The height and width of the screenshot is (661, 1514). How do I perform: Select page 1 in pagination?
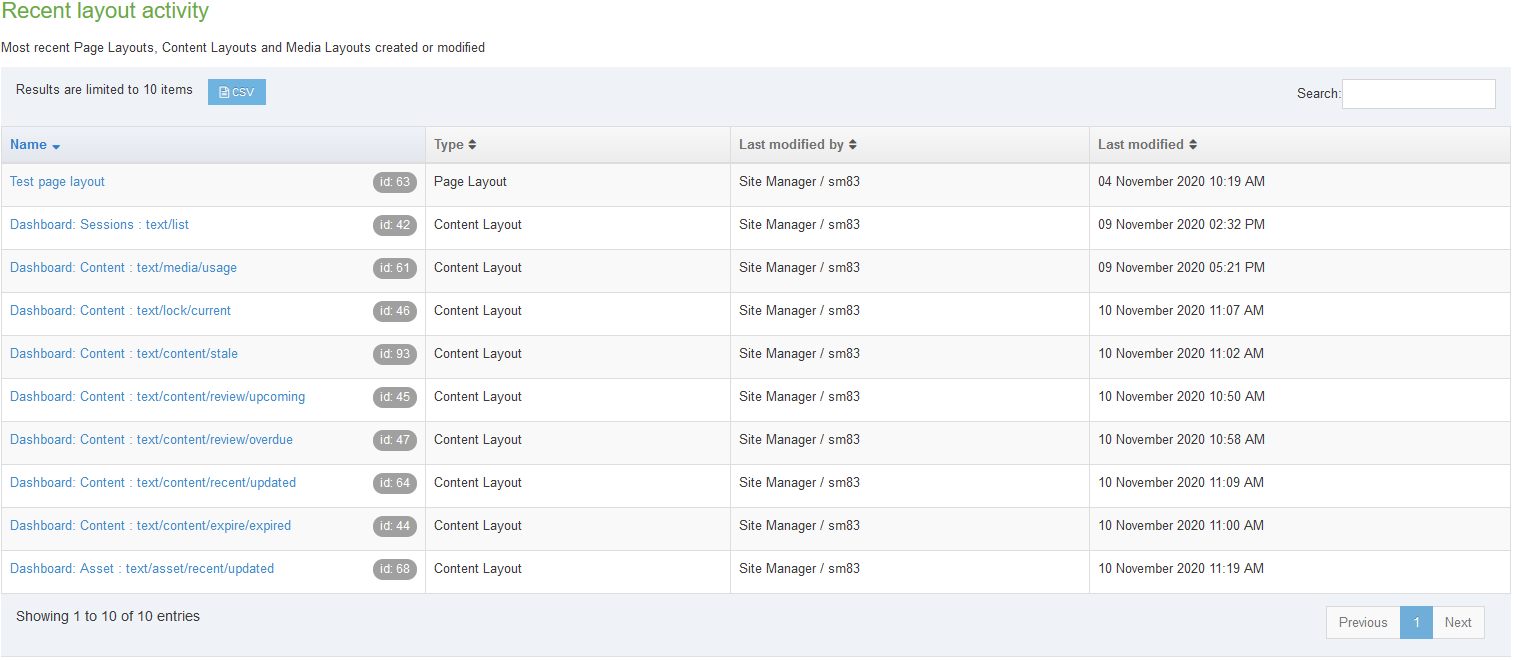(x=1416, y=622)
